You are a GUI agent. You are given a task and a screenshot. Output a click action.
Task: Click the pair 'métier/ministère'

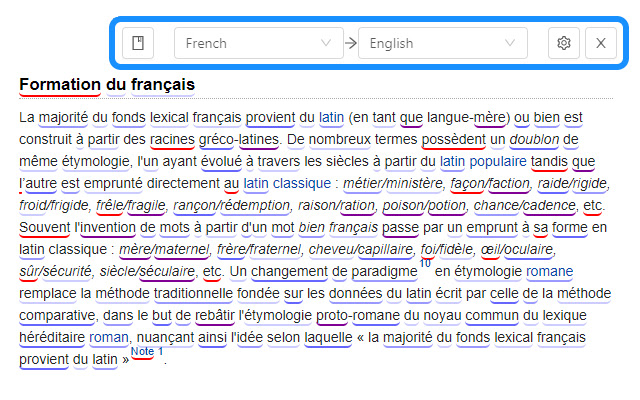(393, 184)
